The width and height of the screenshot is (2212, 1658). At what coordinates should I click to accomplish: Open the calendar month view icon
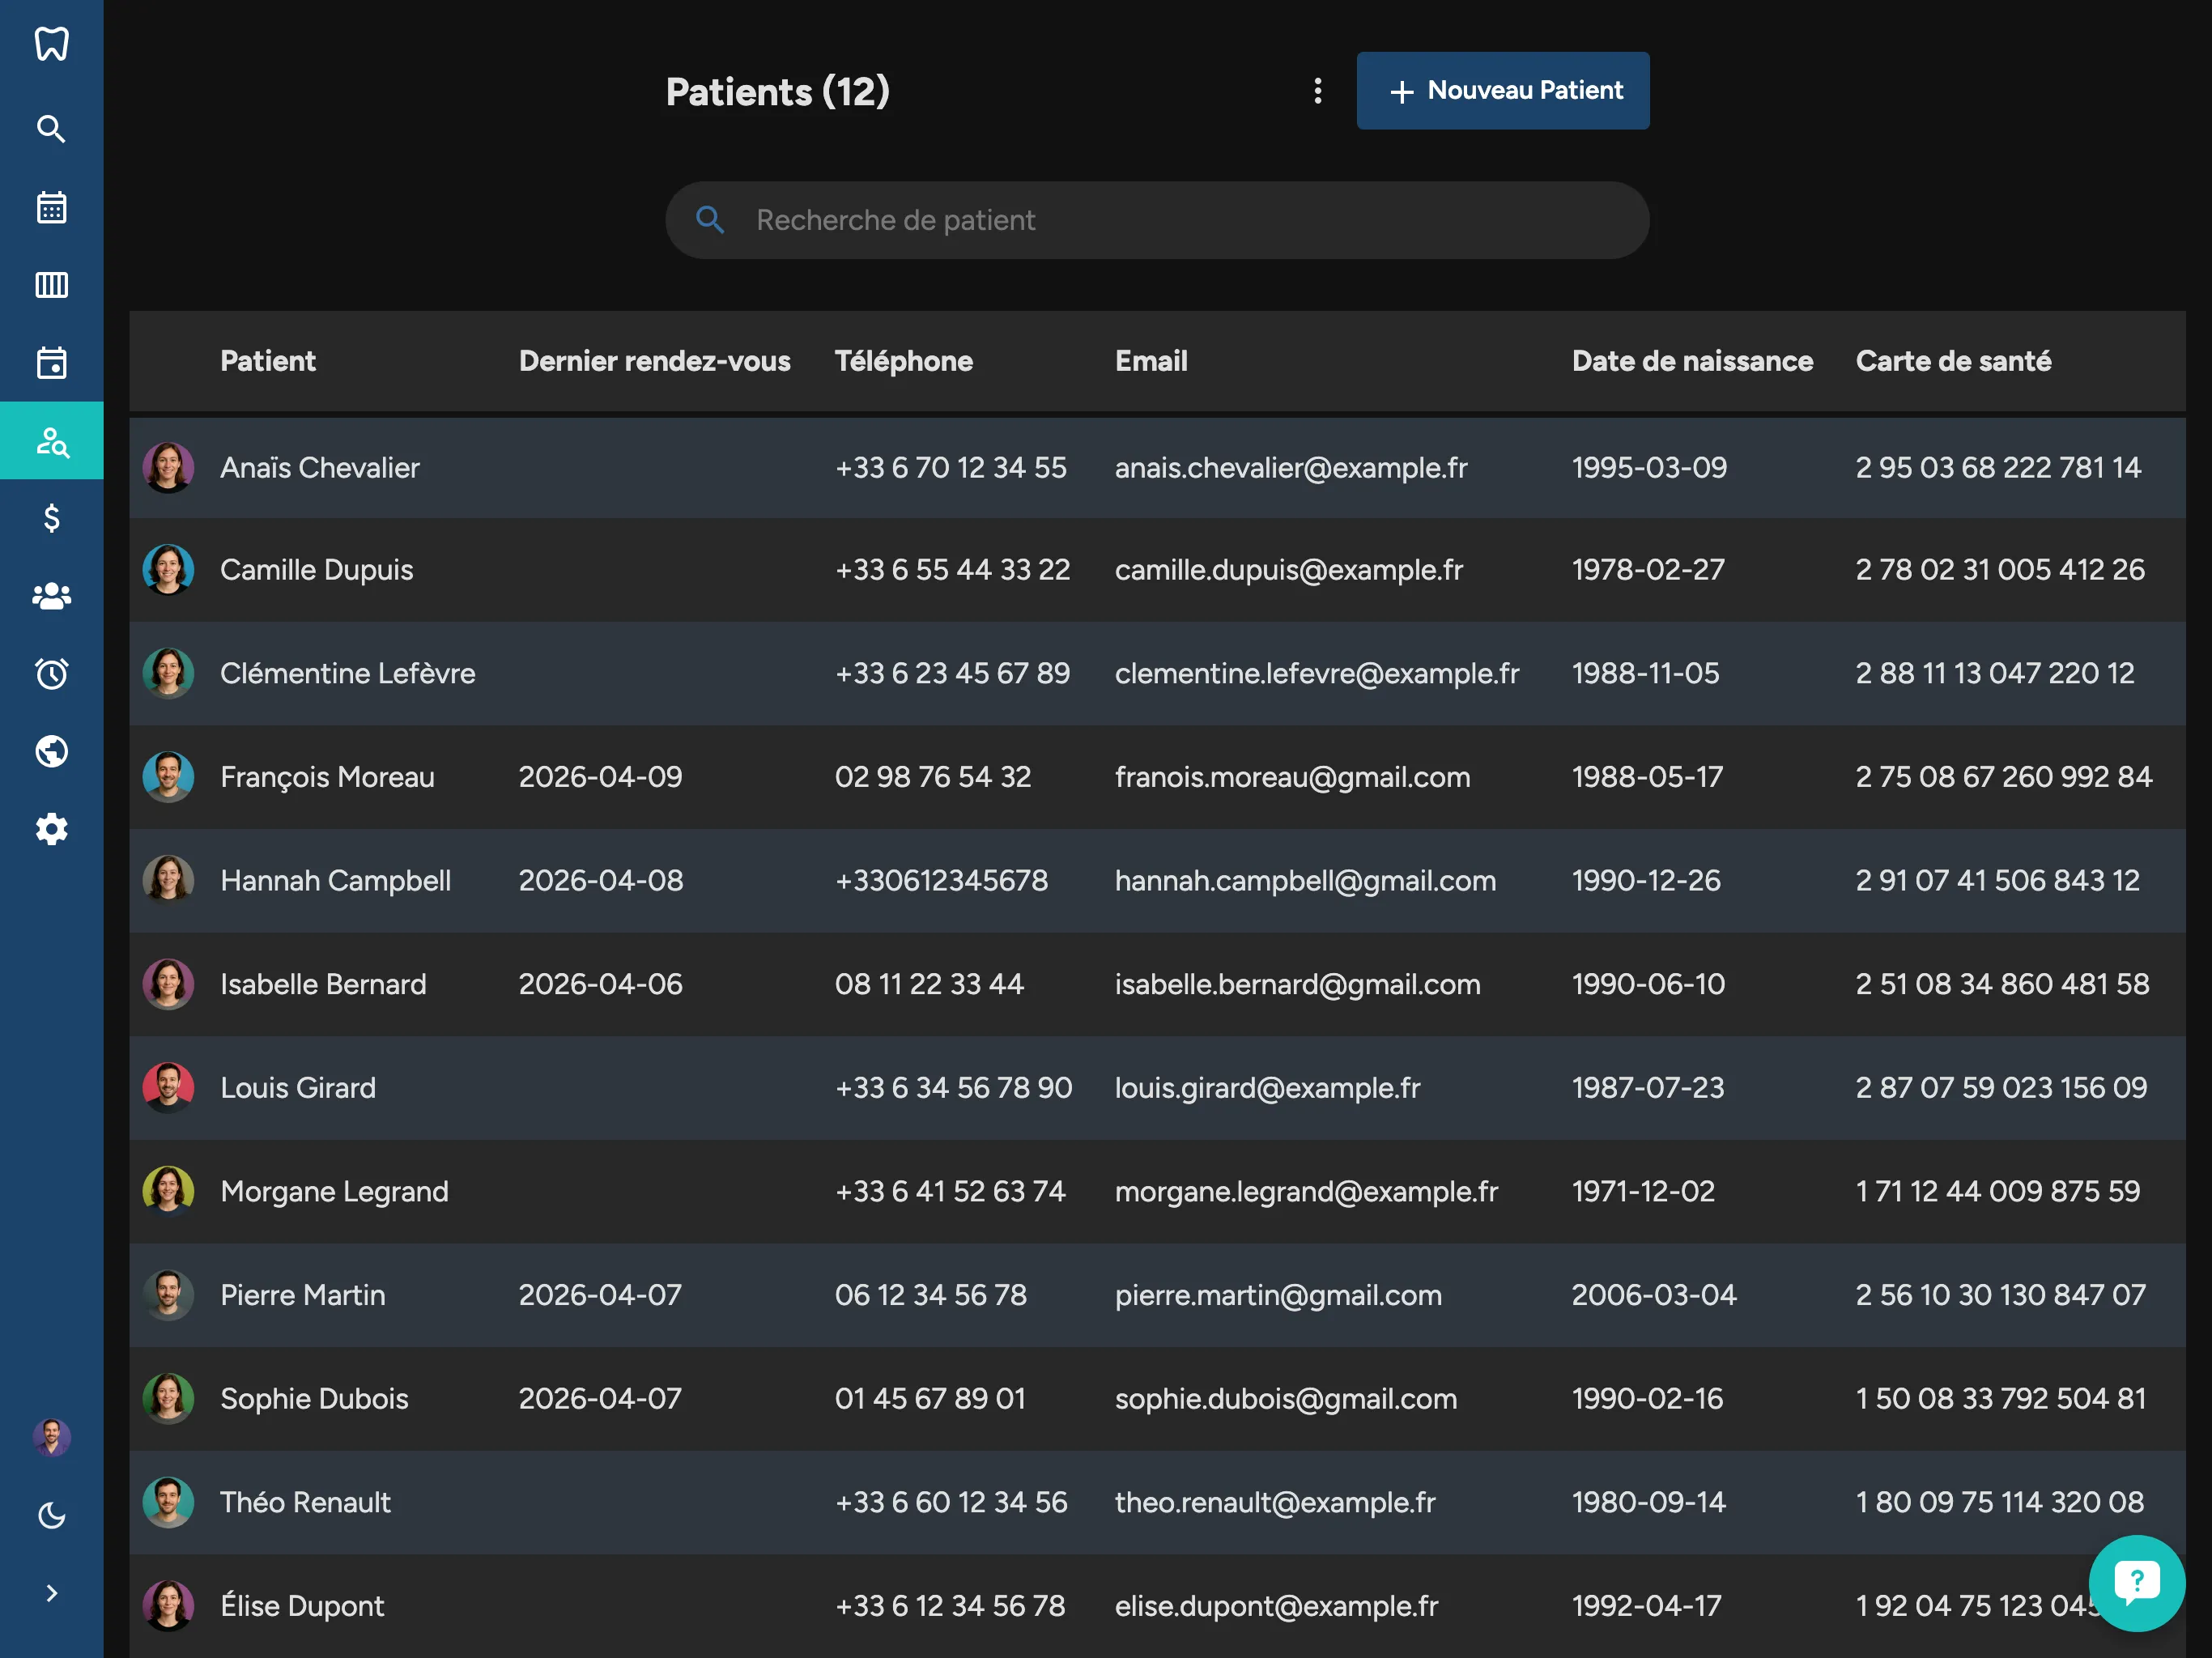[x=51, y=207]
